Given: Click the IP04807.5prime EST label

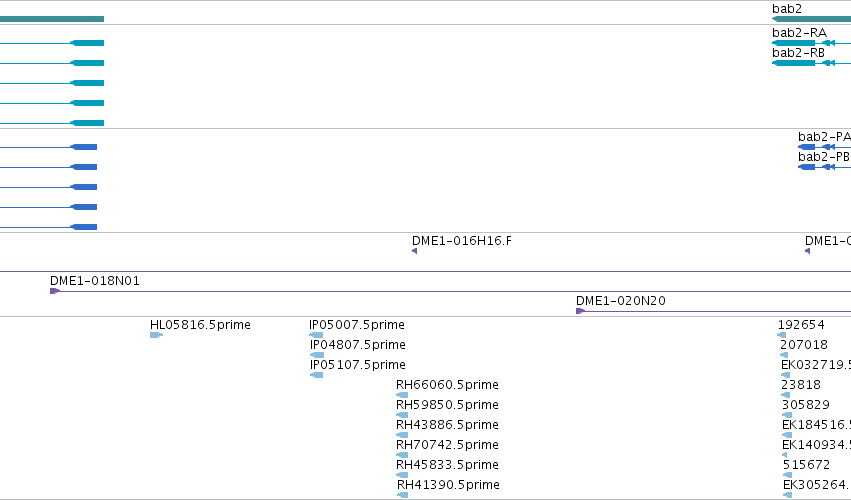Looking at the screenshot, I should (358, 345).
